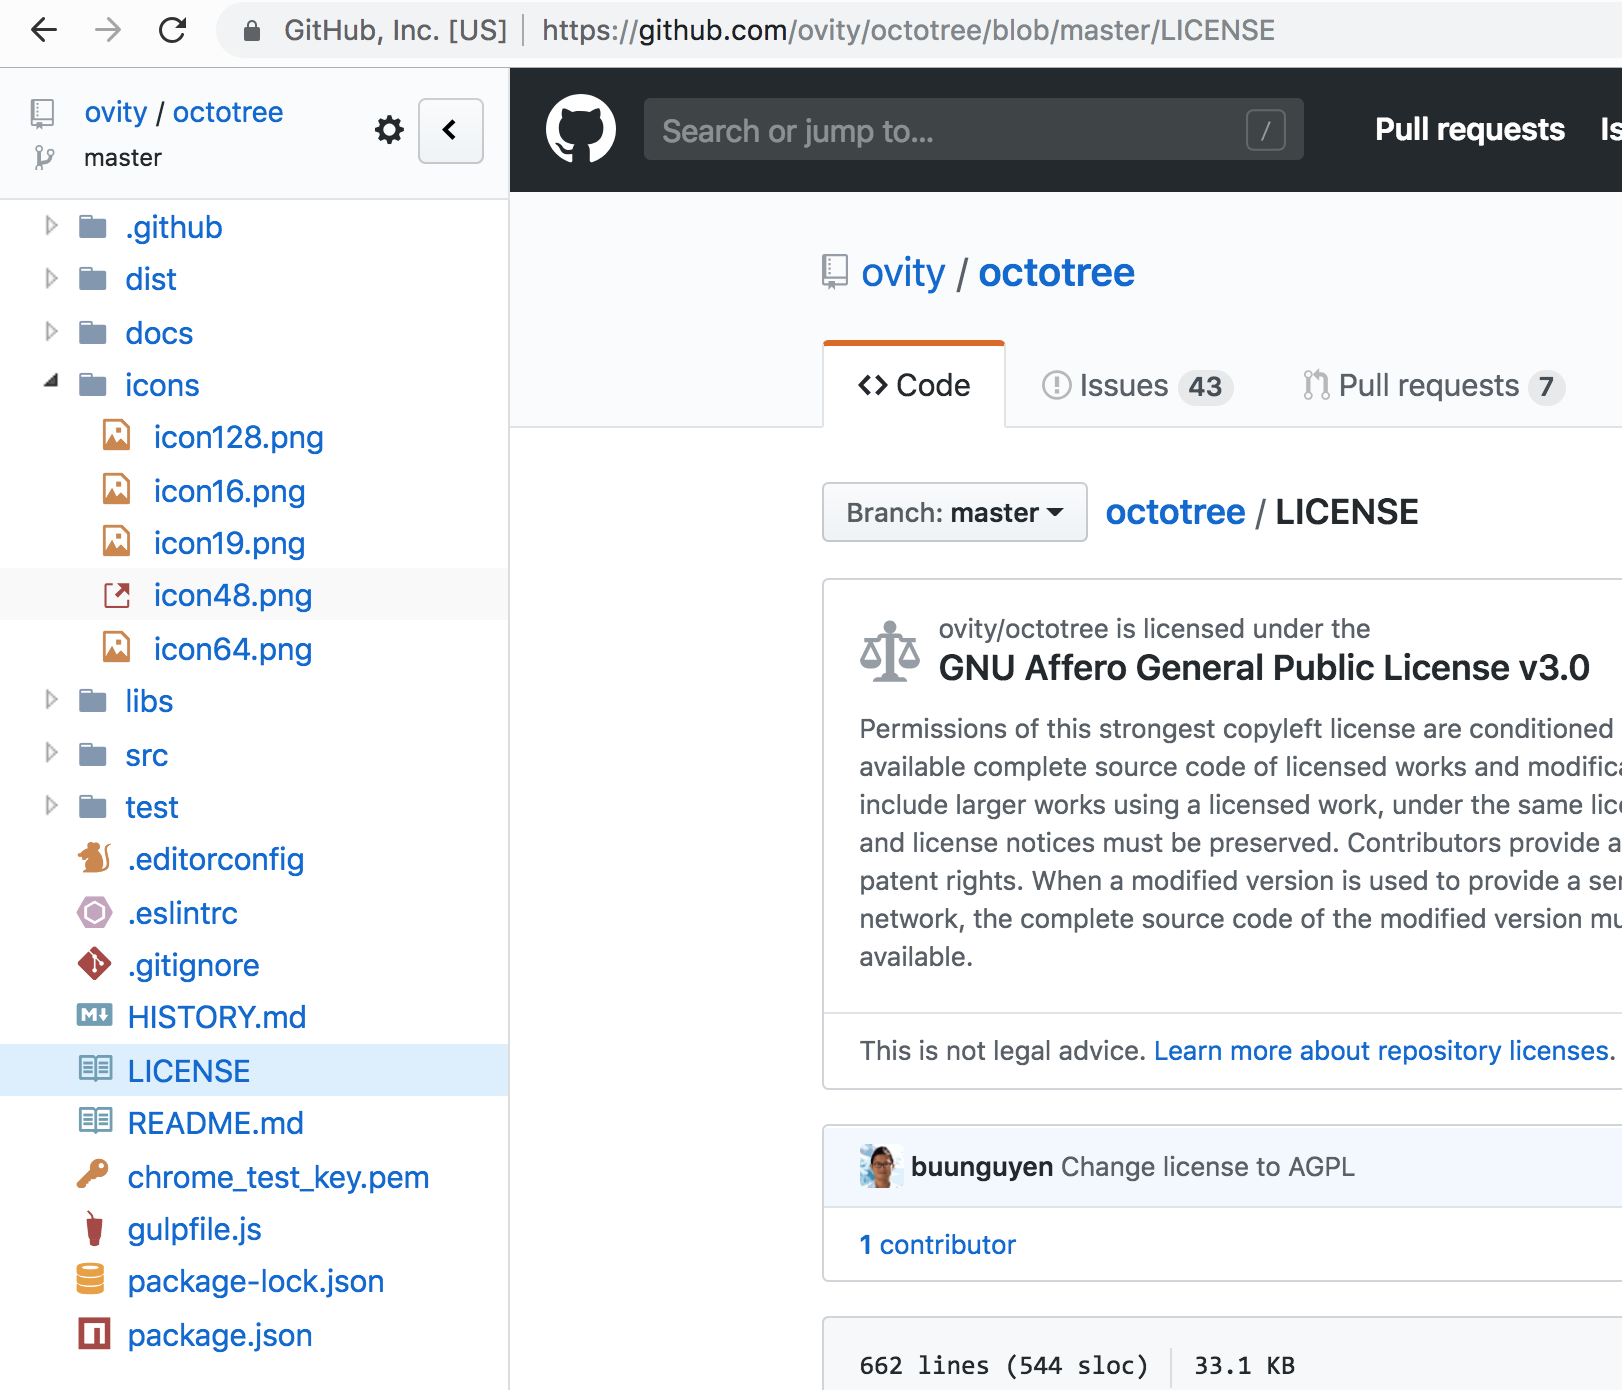Image resolution: width=1622 pixels, height=1390 pixels.
Task: Open gulpfile.js file
Action: click(194, 1229)
